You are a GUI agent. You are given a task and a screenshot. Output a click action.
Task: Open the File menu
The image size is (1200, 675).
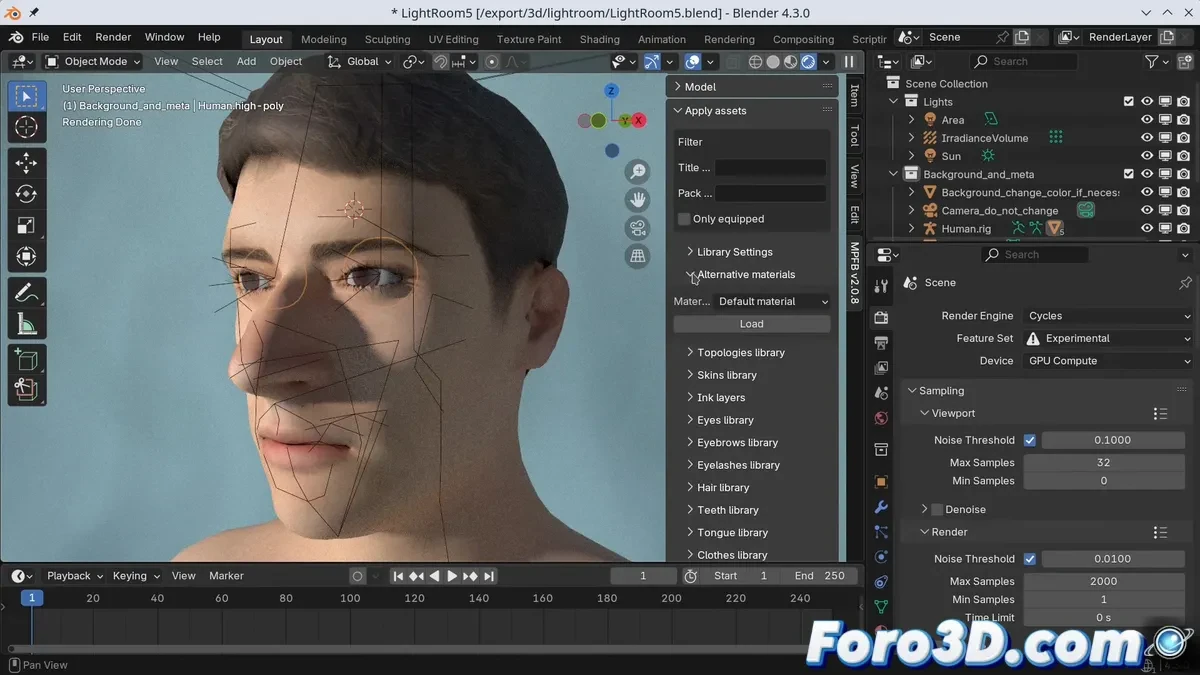(40, 37)
